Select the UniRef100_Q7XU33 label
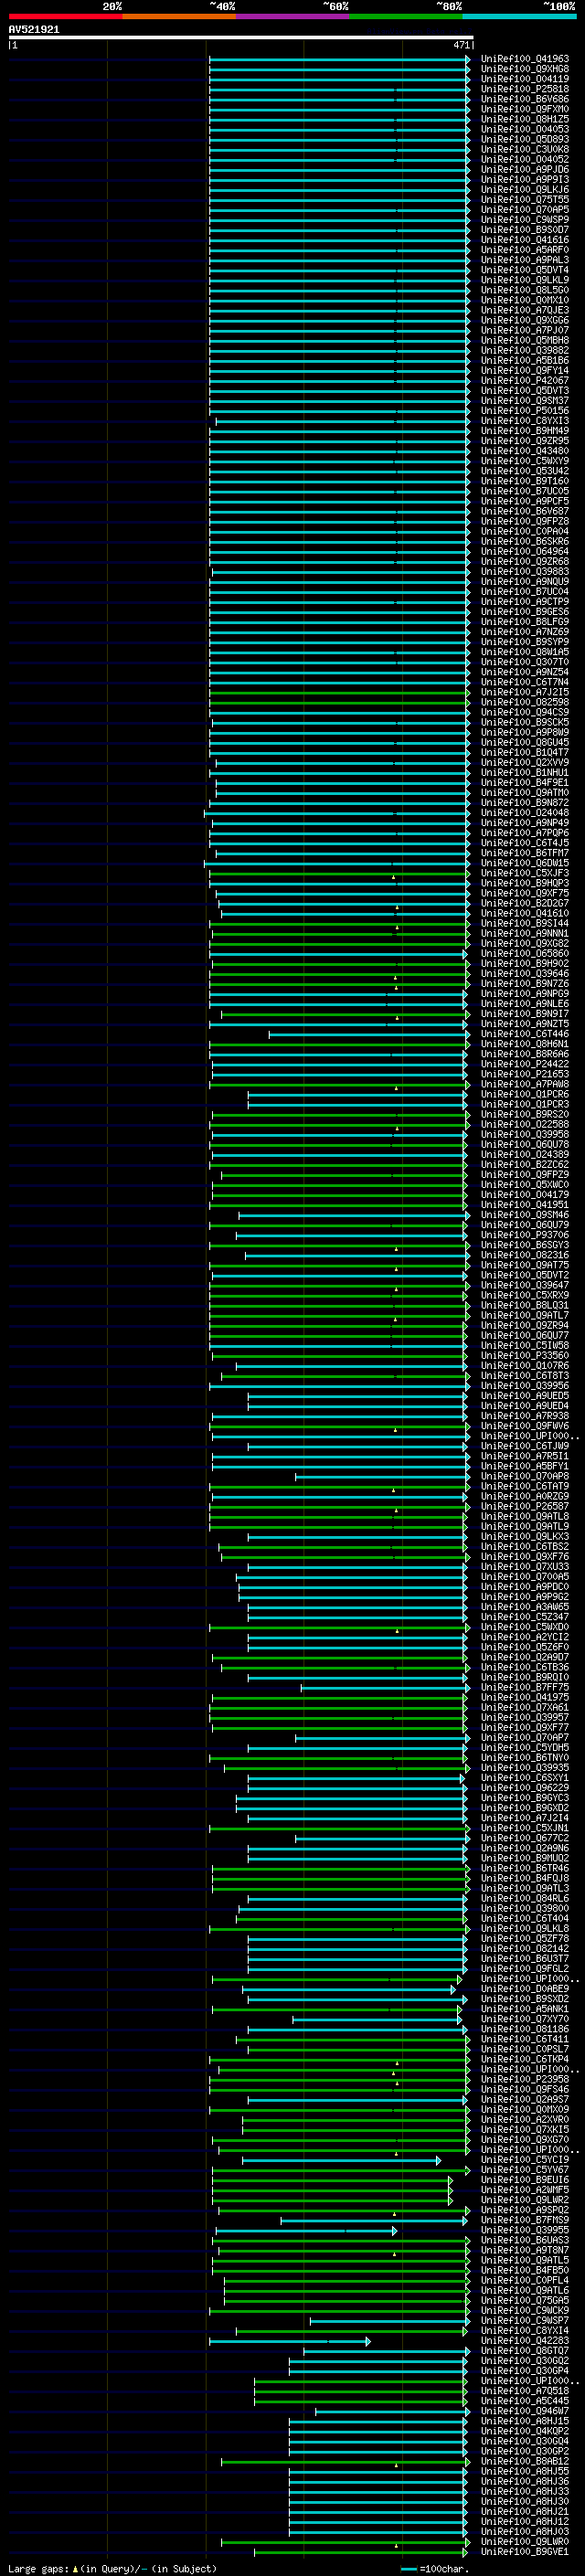585x2576 pixels. [x=525, y=1567]
